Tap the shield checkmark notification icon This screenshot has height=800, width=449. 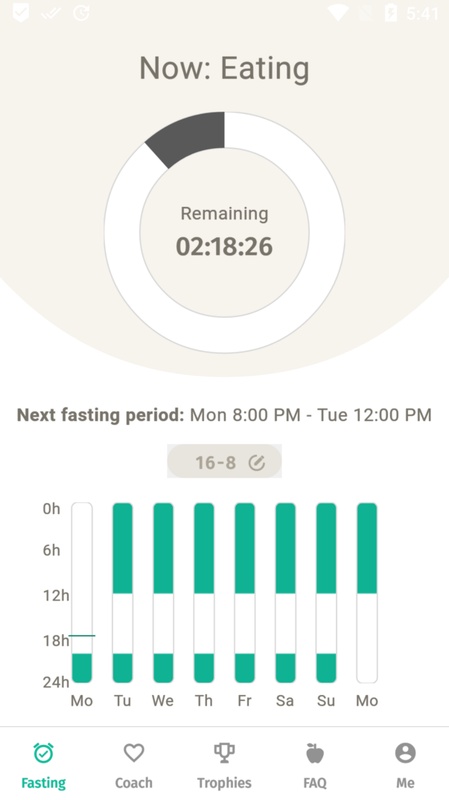[x=21, y=13]
